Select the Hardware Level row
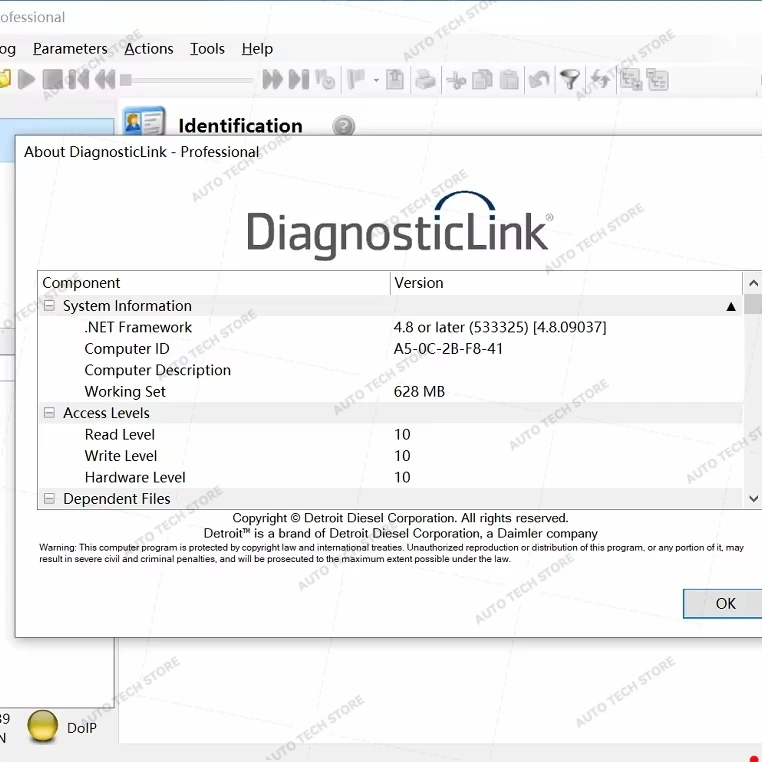Image resolution: width=762 pixels, height=762 pixels. [x=391, y=477]
